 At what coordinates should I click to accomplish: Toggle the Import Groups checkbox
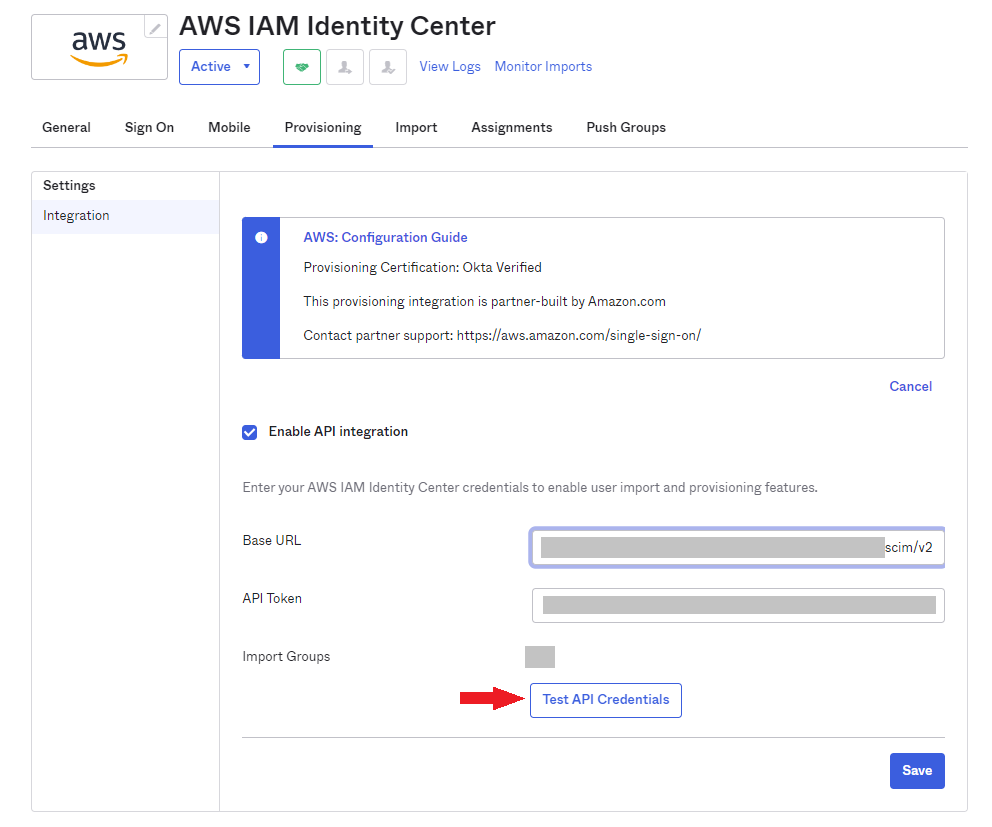(x=539, y=657)
